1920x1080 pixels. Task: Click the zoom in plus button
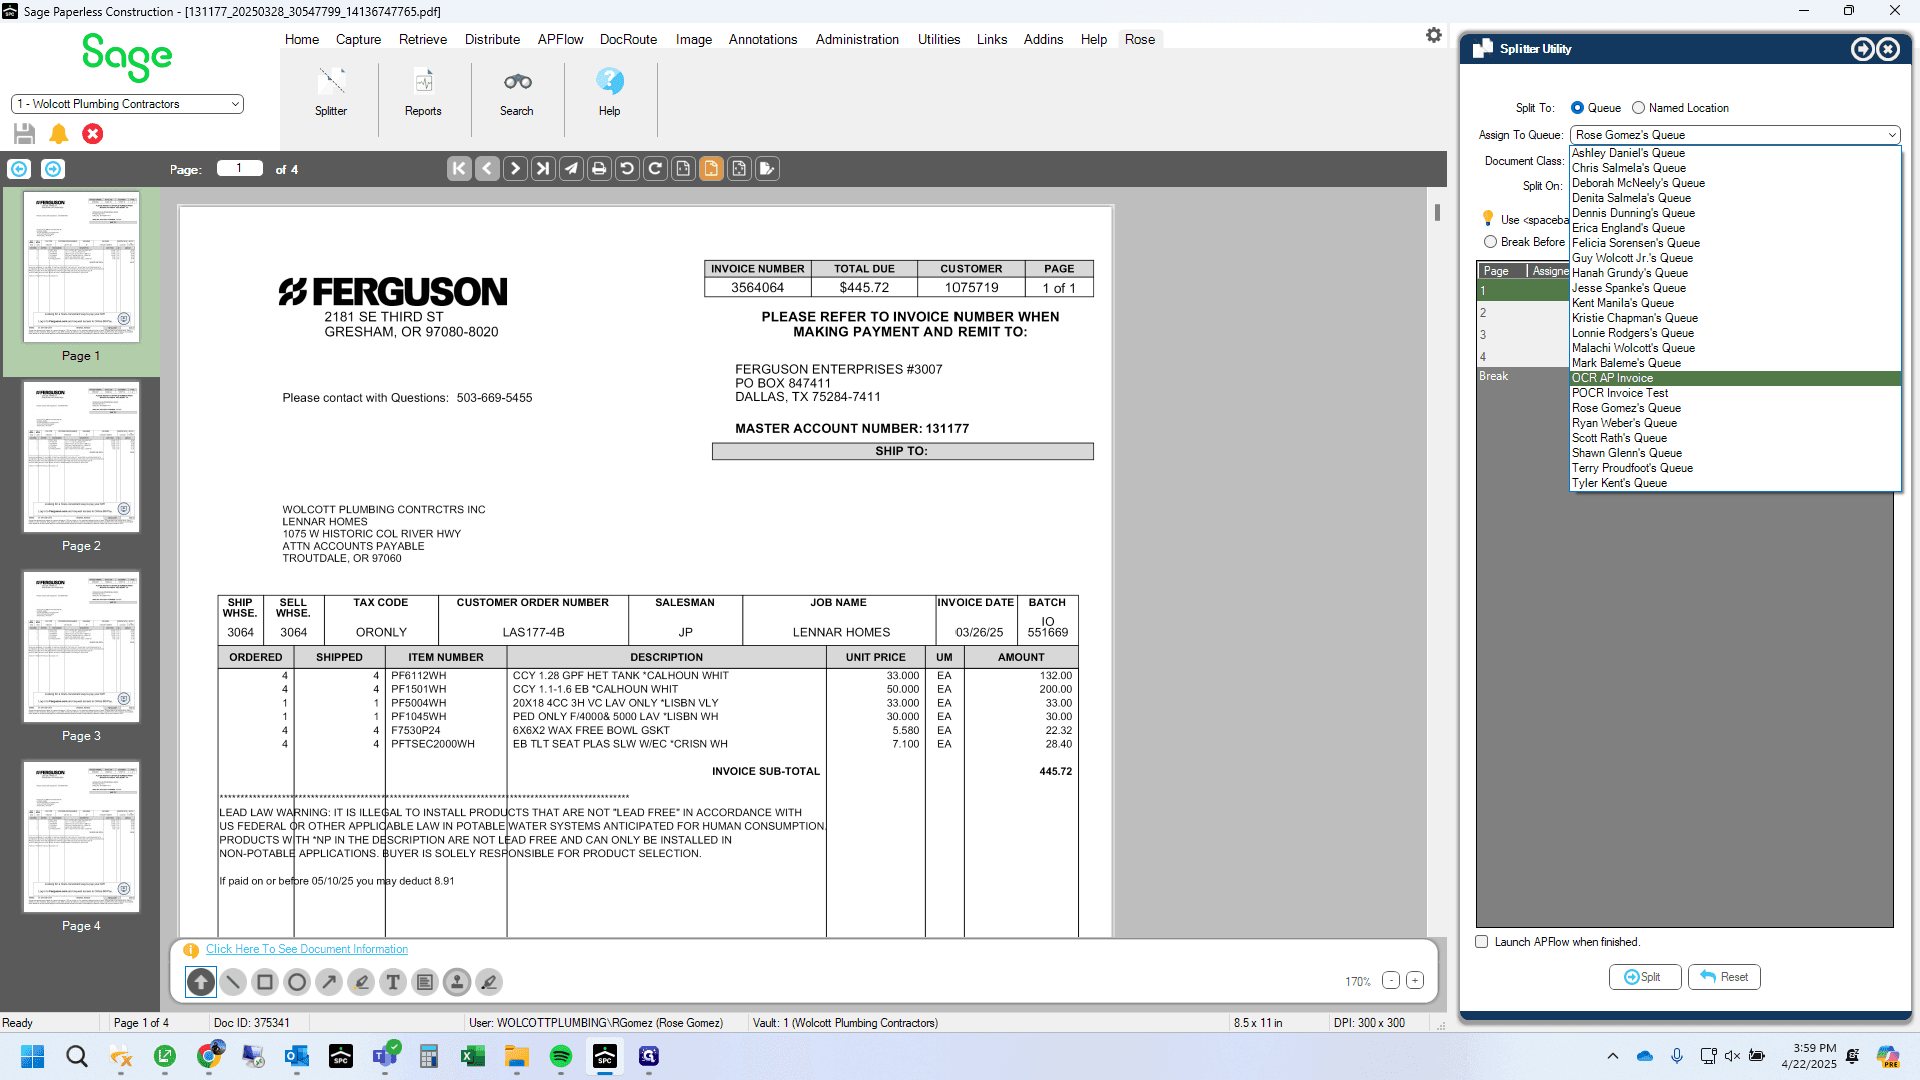[x=1415, y=981]
